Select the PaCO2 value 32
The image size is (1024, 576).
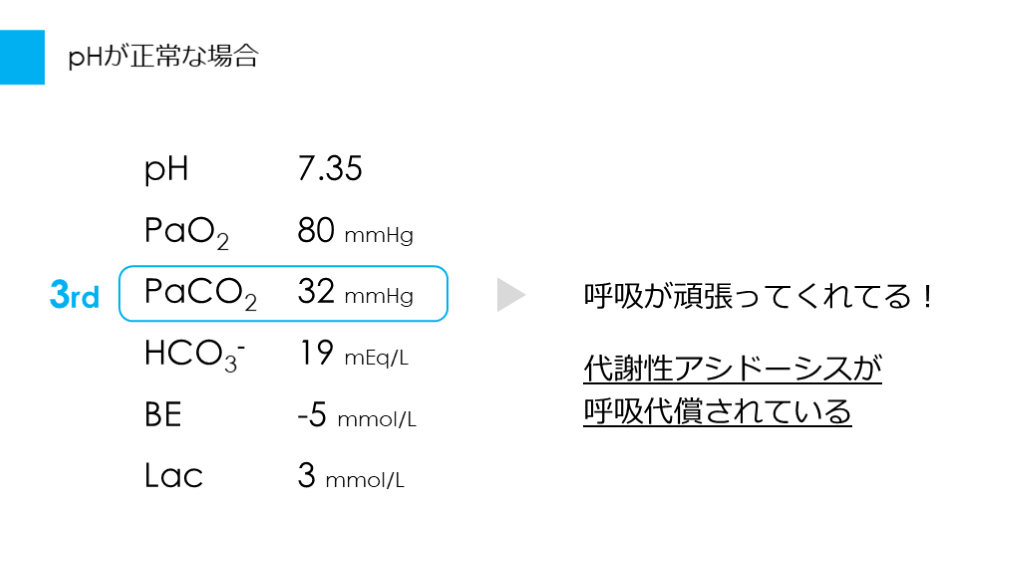tap(316, 293)
